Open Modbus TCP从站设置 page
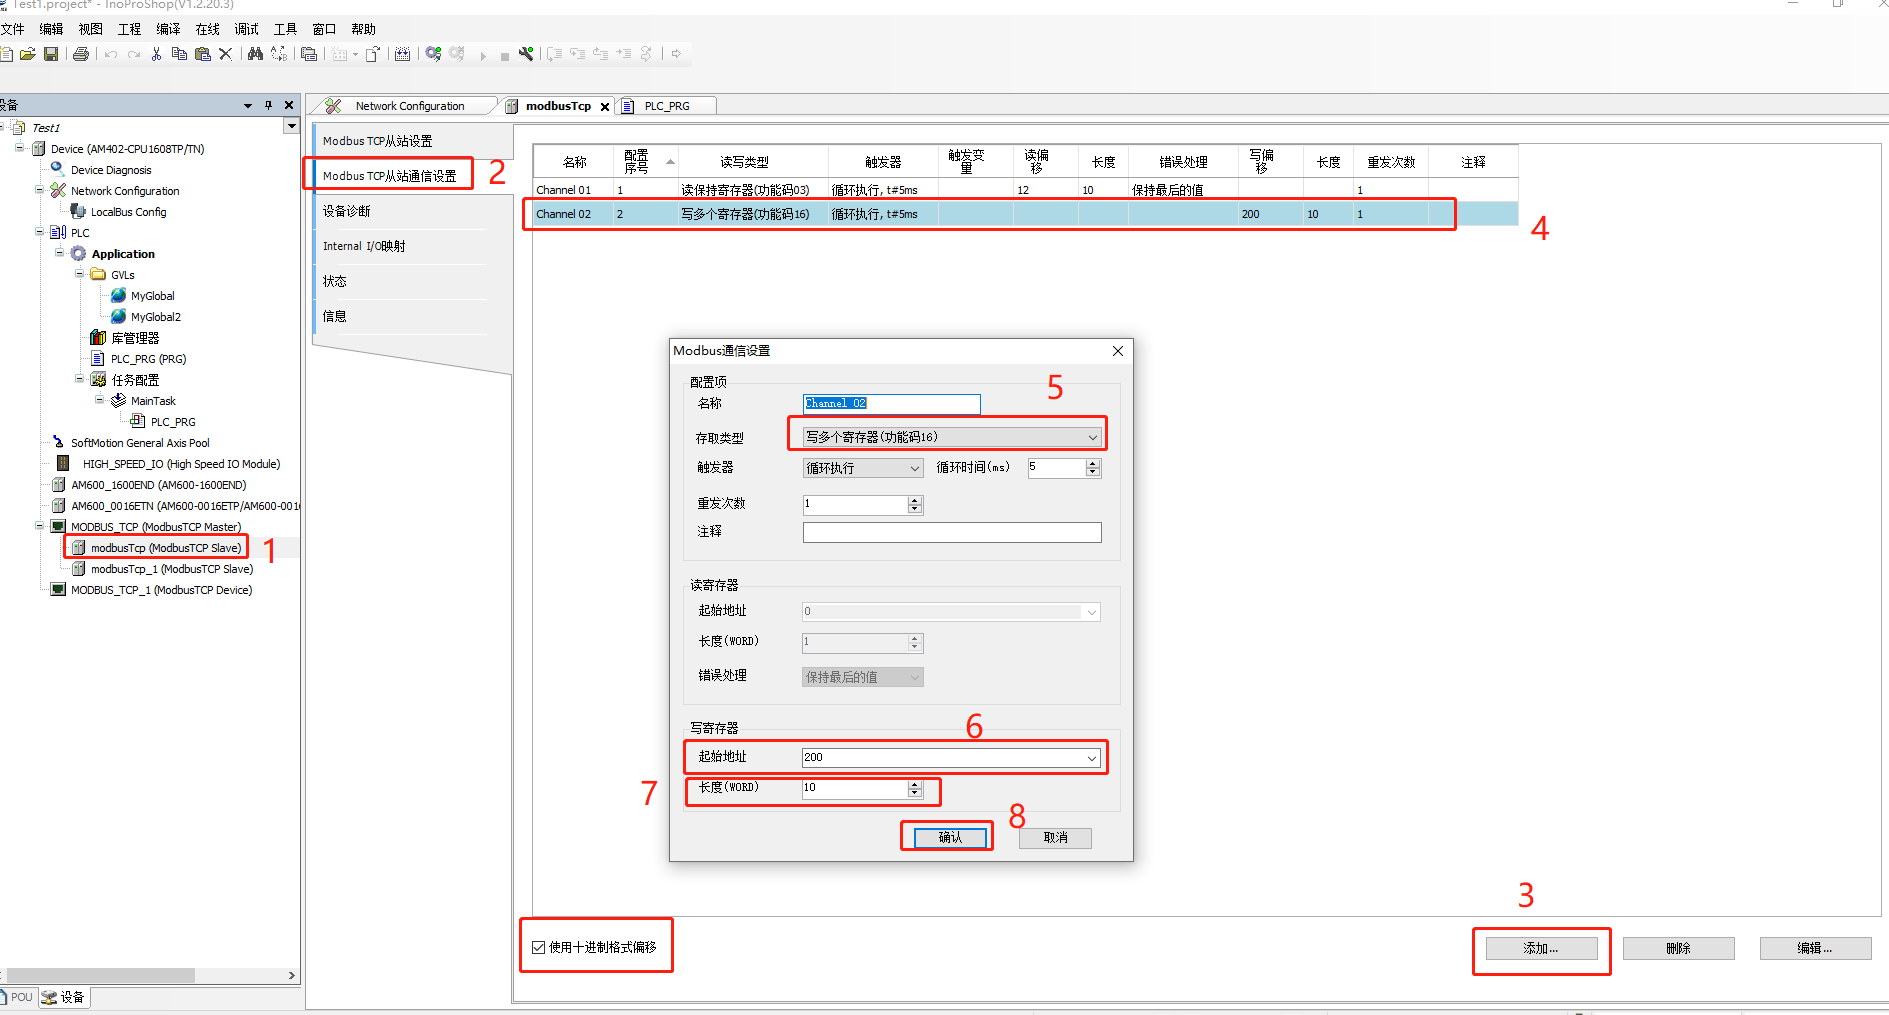This screenshot has width=1889, height=1015. pyautogui.click(x=378, y=141)
